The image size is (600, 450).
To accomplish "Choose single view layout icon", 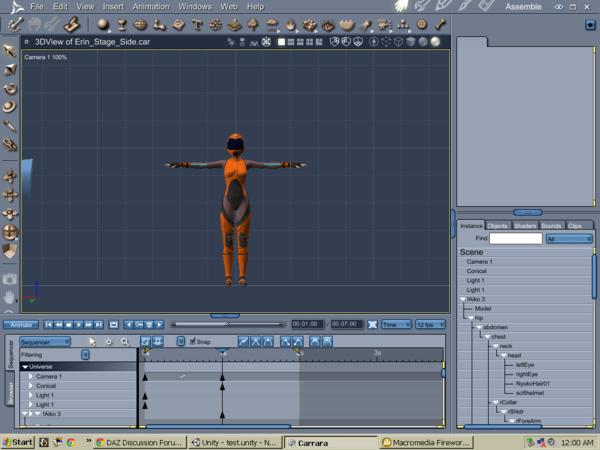I will click(281, 42).
